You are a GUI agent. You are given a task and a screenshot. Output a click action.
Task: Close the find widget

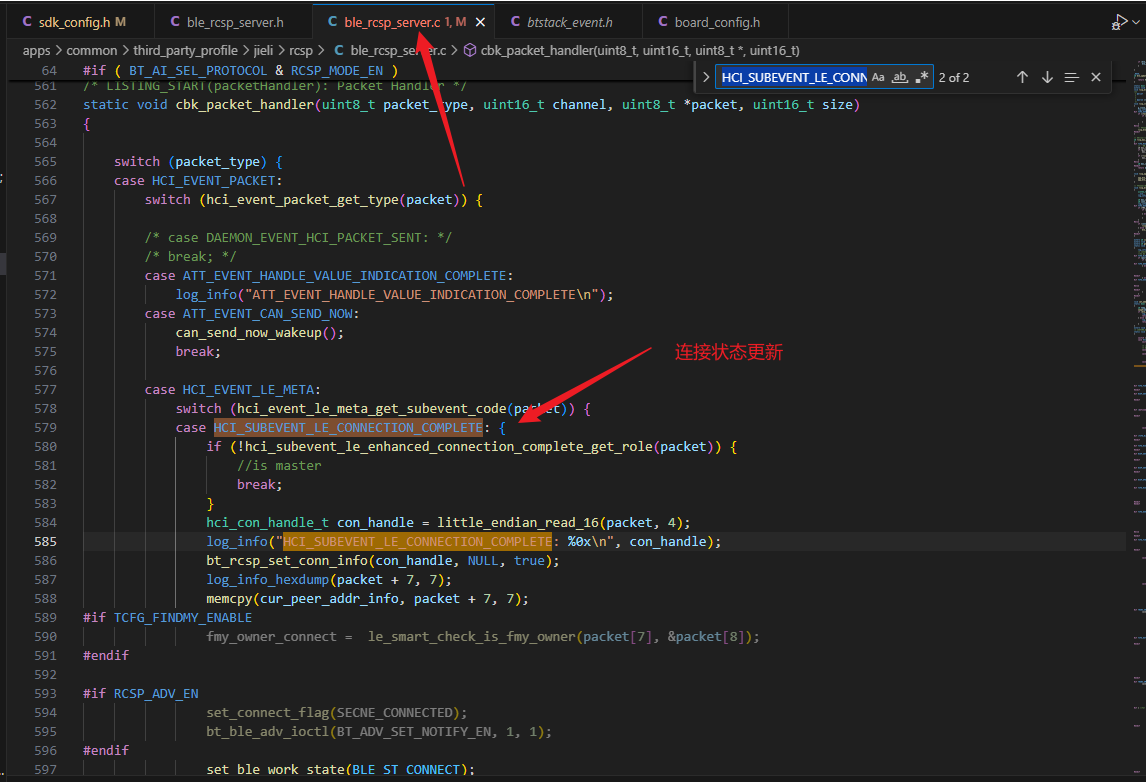tap(1096, 77)
